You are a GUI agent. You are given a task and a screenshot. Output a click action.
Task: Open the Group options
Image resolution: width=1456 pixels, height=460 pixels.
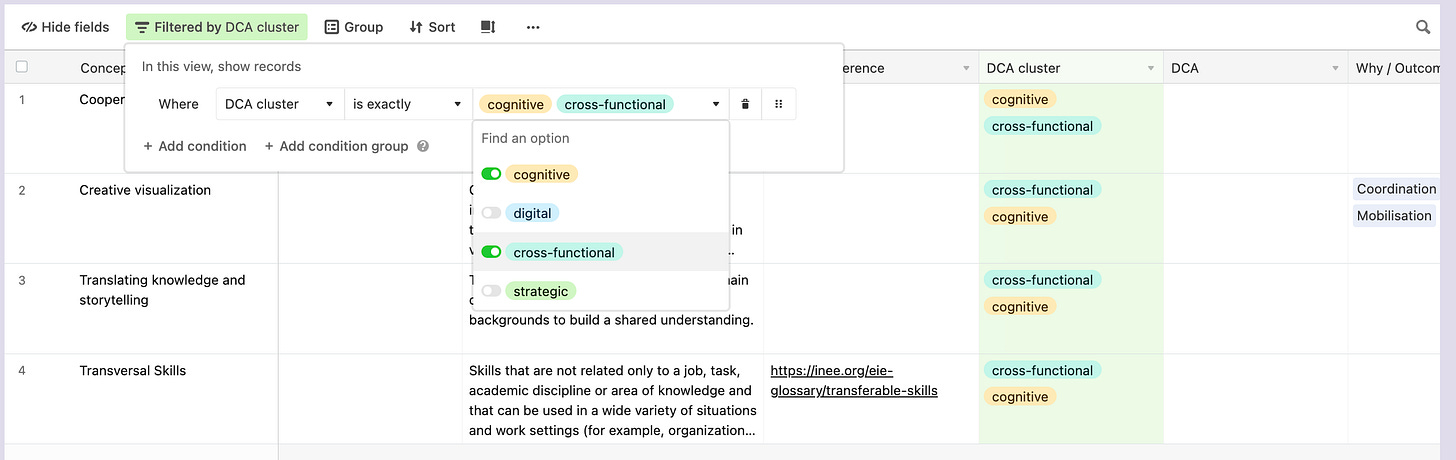tap(354, 27)
